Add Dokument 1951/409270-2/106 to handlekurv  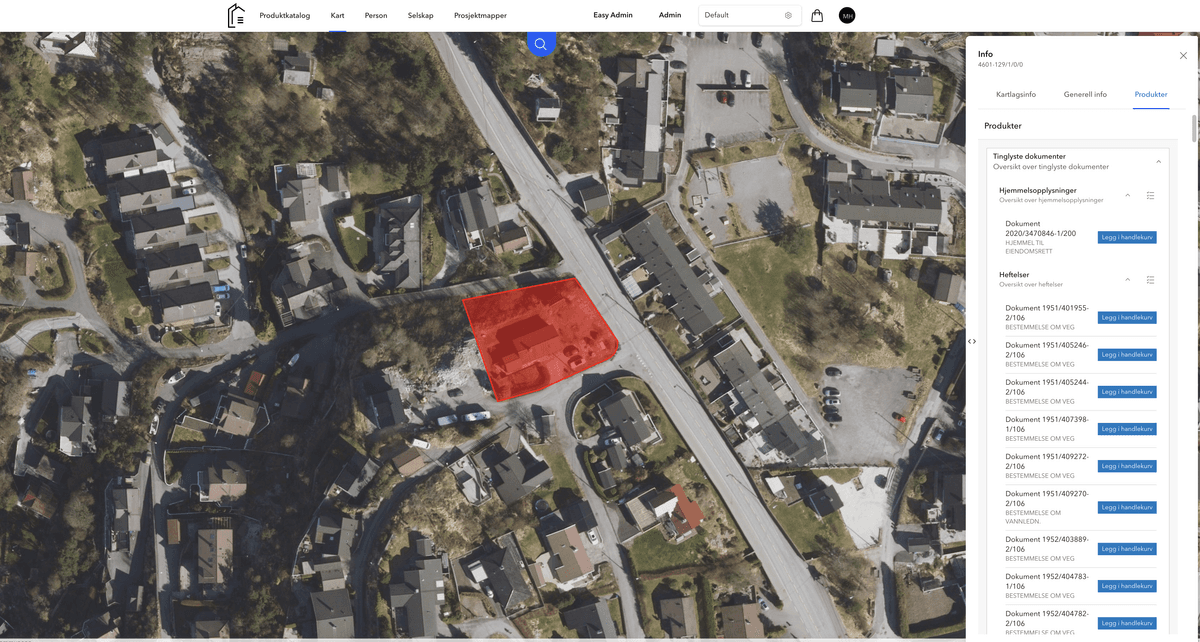[x=1127, y=507]
